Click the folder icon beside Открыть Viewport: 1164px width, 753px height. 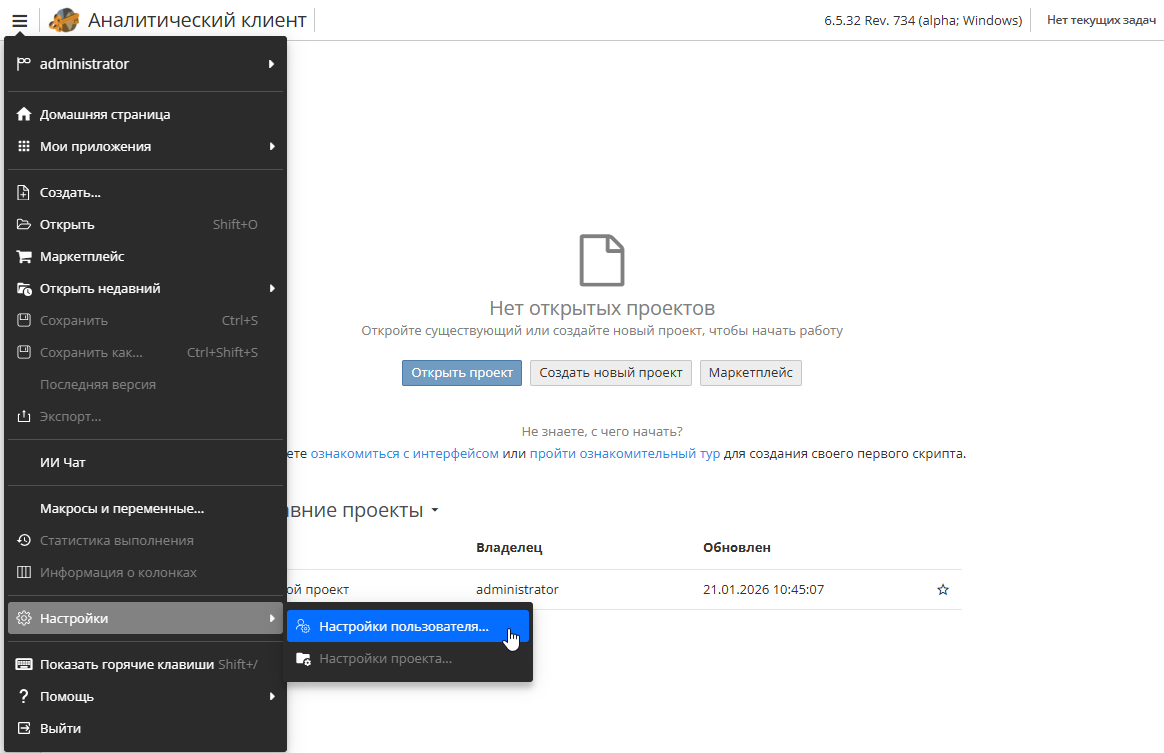23,224
